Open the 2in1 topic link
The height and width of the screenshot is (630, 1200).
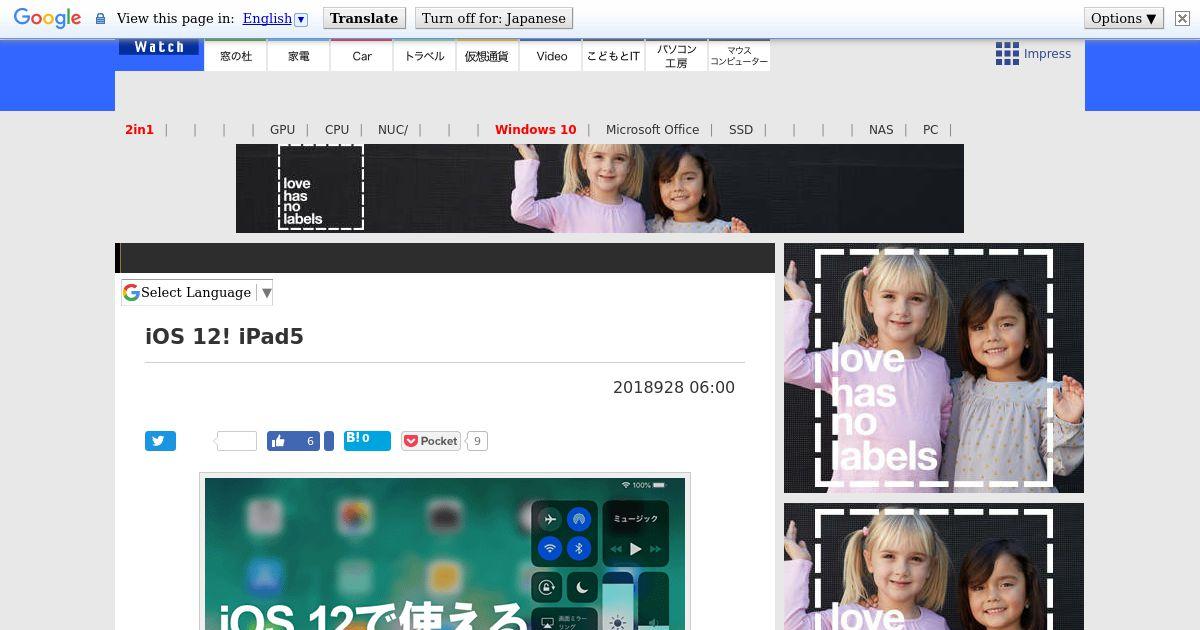[139, 129]
